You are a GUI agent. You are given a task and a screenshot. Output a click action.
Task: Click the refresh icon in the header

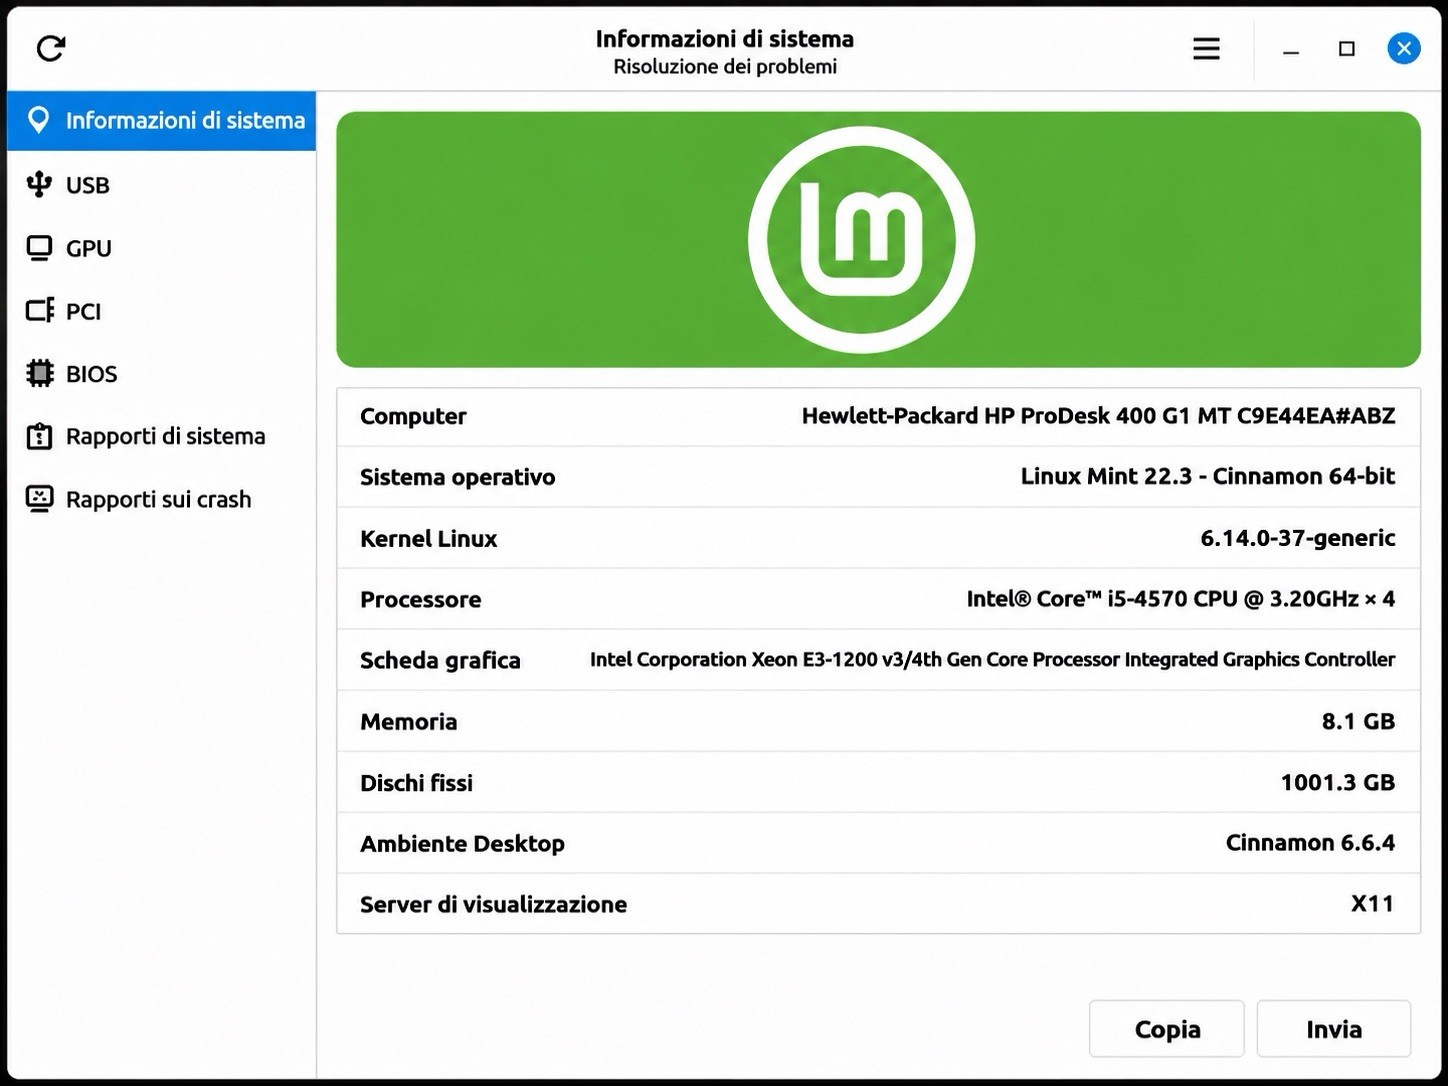[x=51, y=48]
